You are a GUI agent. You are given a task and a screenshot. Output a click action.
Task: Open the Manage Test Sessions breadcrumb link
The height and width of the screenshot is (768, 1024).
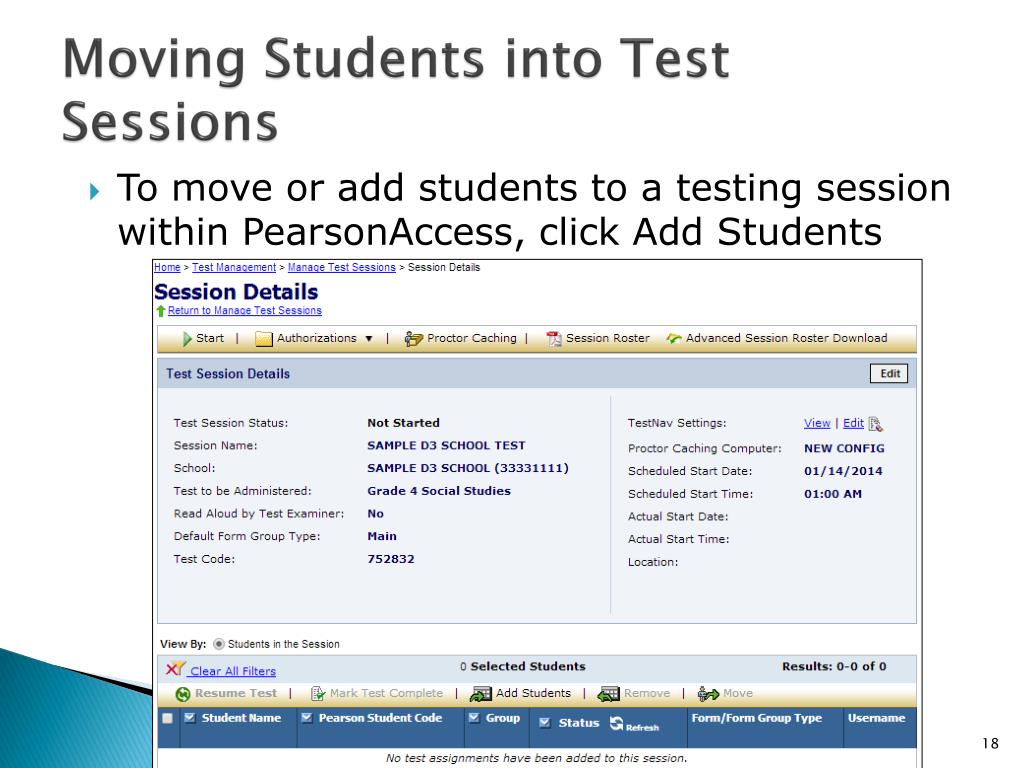click(342, 267)
